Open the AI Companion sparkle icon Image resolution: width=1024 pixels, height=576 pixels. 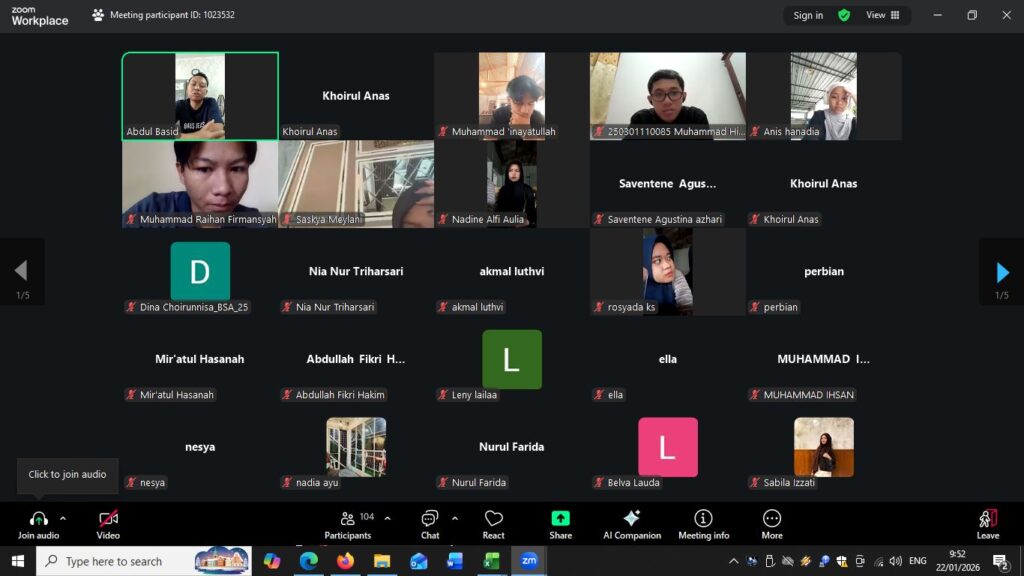point(631,519)
